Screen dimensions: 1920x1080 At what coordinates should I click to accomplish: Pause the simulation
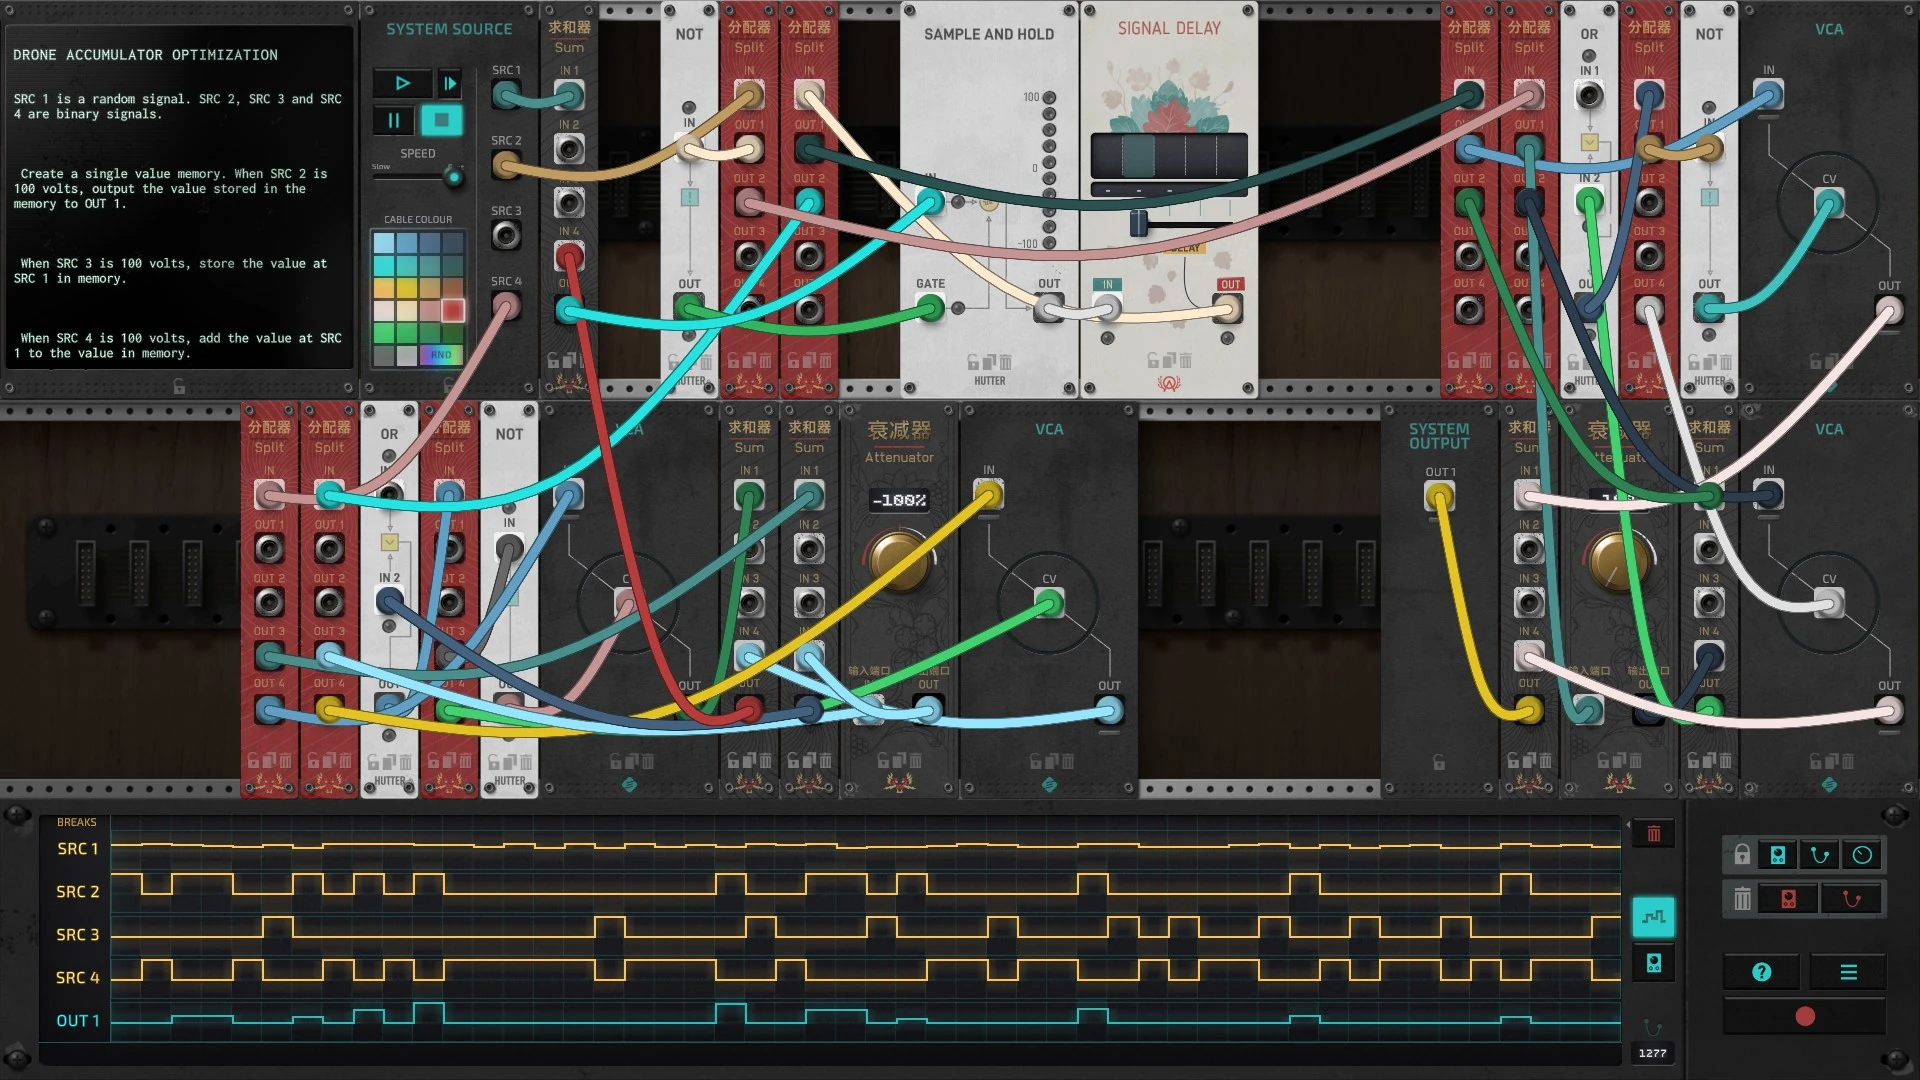tap(393, 121)
